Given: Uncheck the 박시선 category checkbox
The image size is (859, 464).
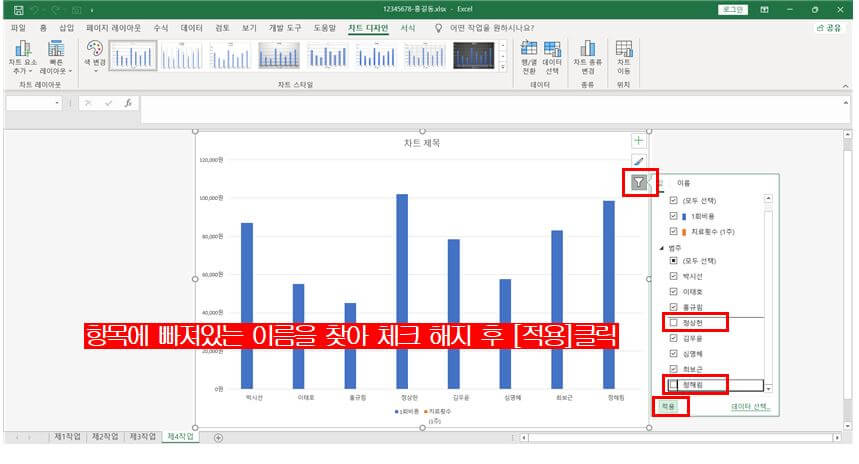Looking at the screenshot, I should 673,276.
